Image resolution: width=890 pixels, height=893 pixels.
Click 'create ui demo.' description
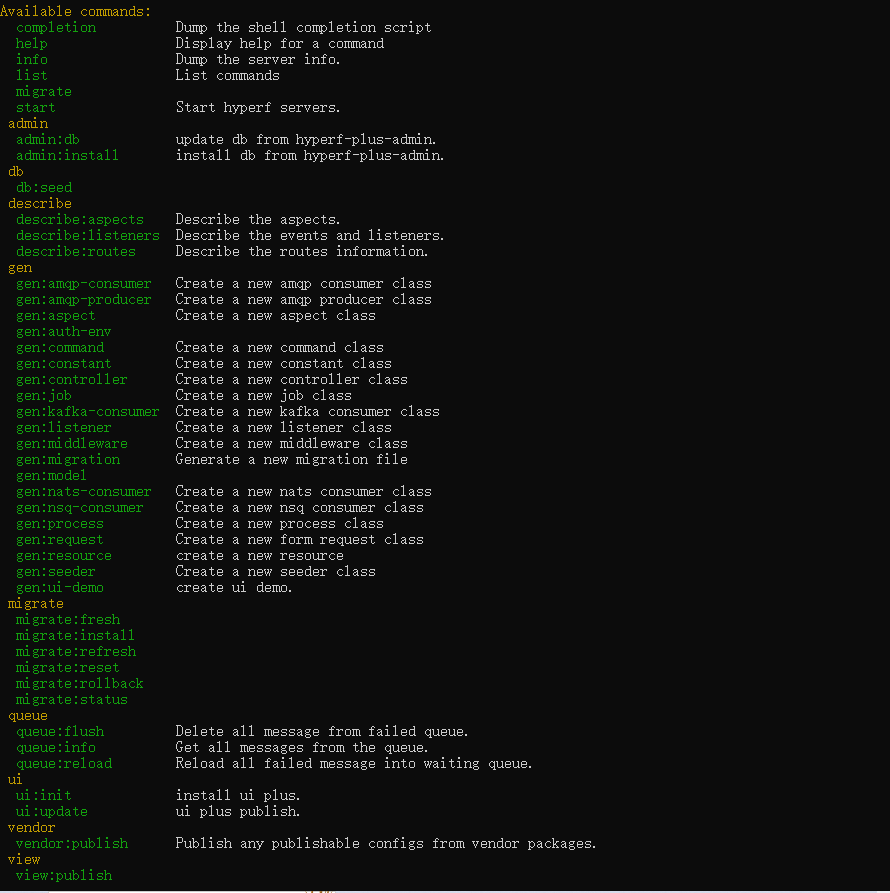coord(234,587)
